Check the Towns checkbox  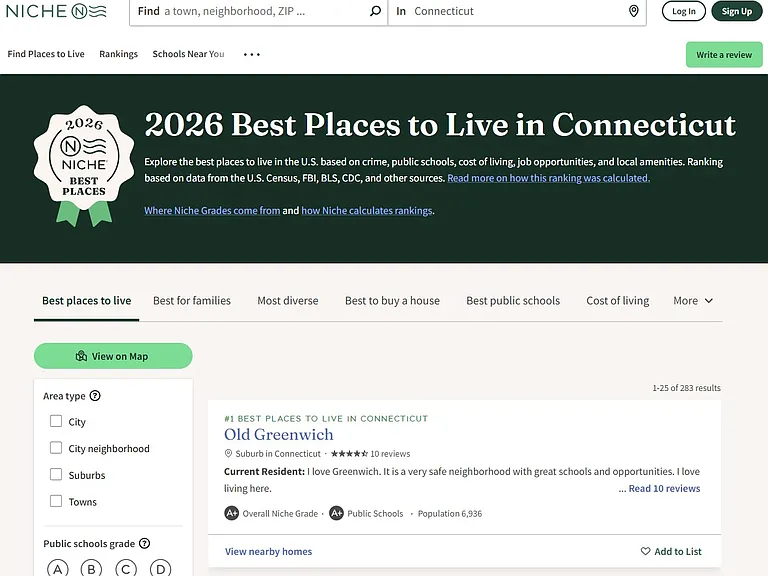point(56,501)
